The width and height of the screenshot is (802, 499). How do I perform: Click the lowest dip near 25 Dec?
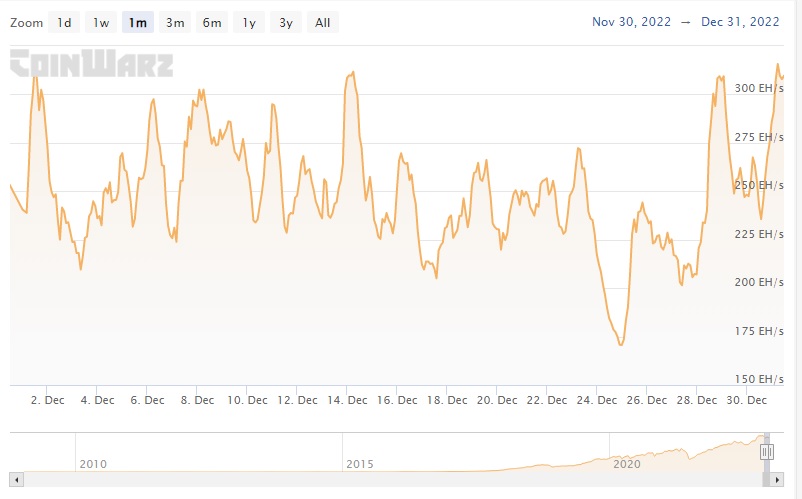(x=621, y=345)
